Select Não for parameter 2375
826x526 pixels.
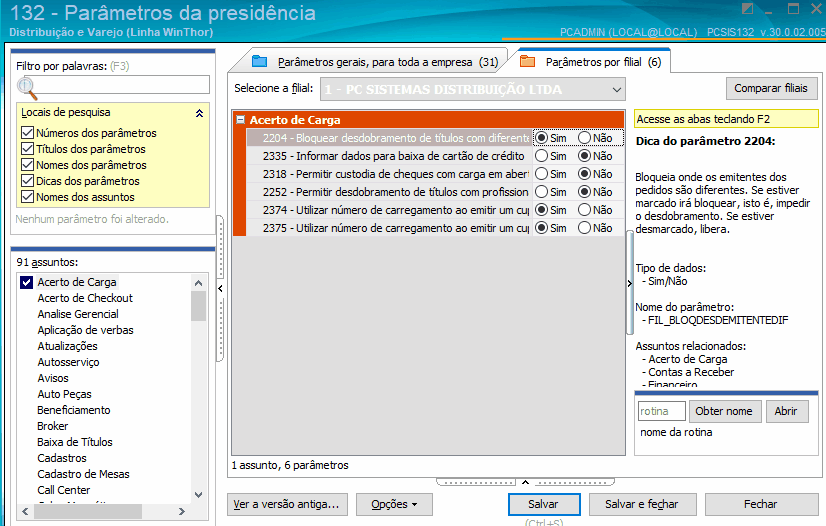point(584,228)
